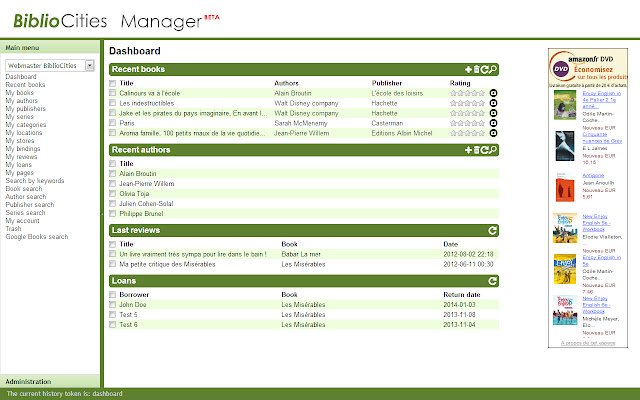
Task: Refresh the Loans panel
Action: coord(492,281)
